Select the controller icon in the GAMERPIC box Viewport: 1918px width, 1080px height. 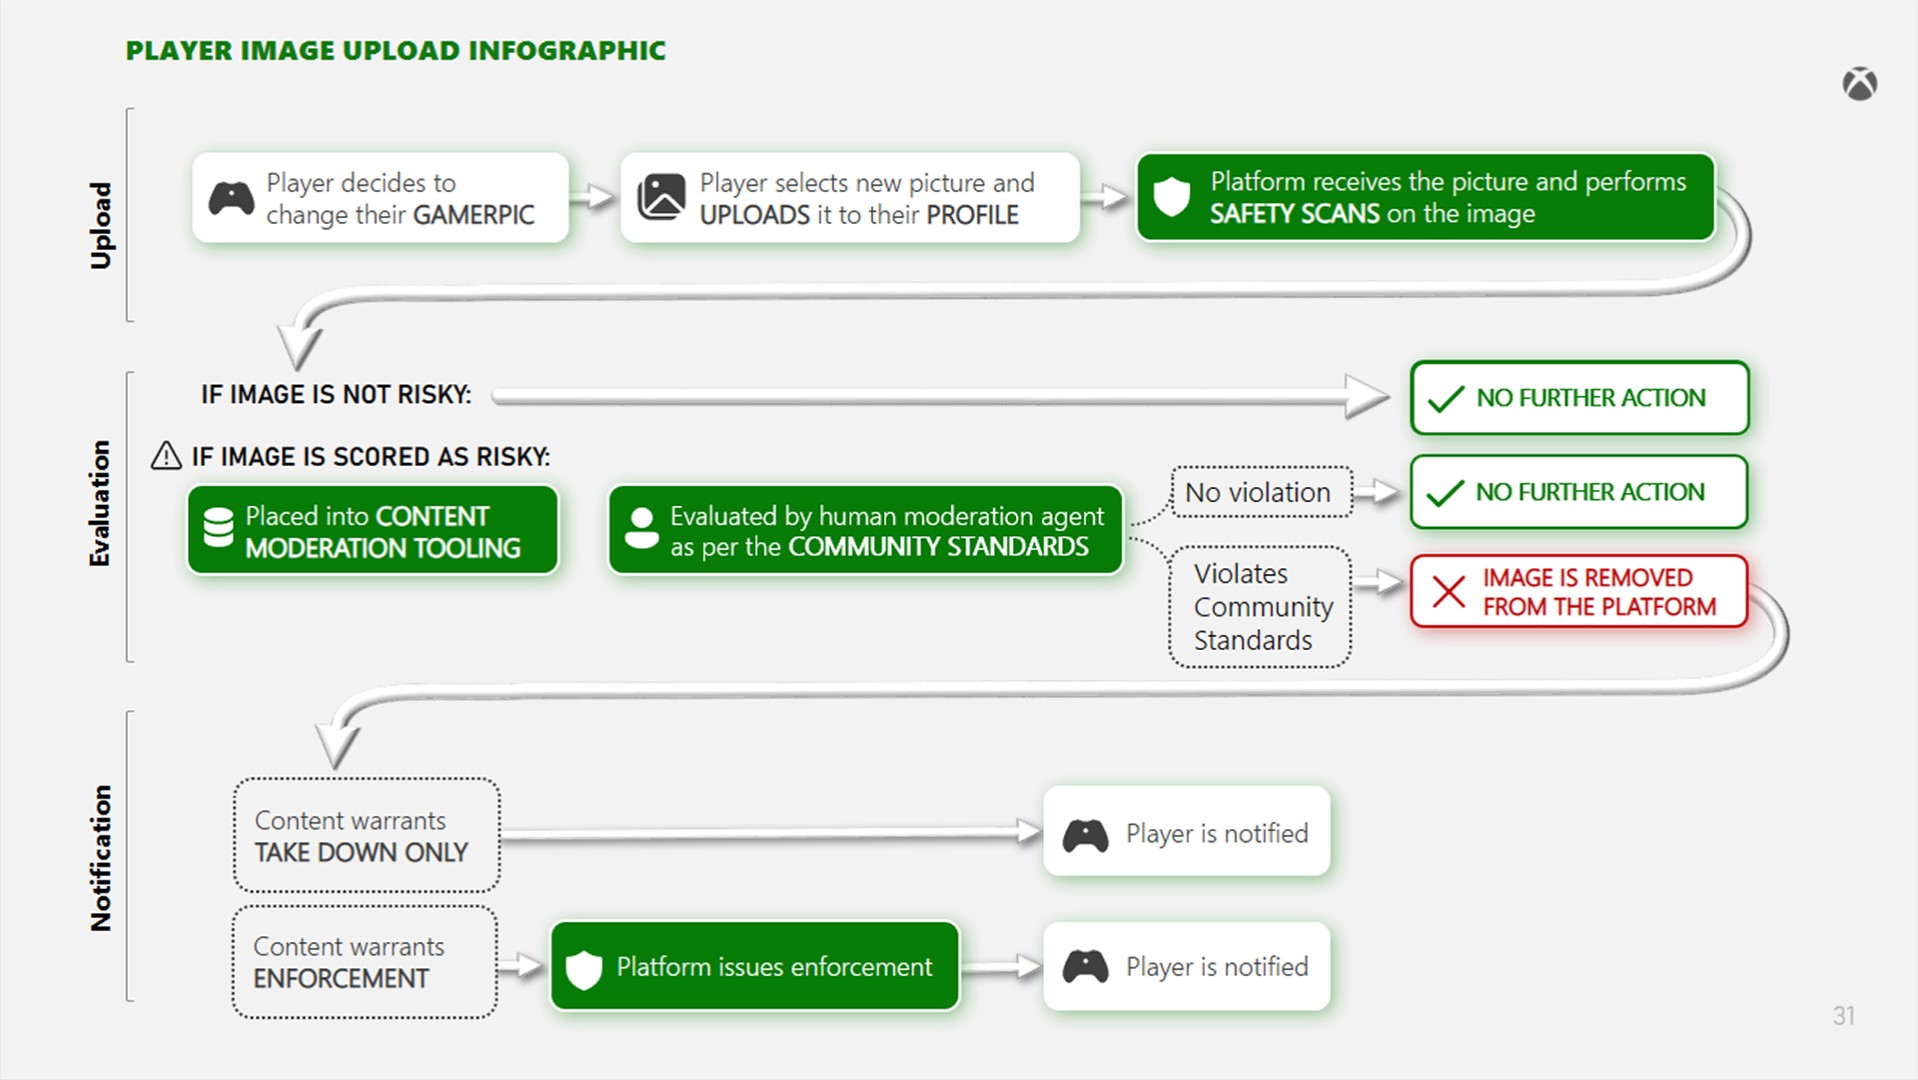pos(232,198)
